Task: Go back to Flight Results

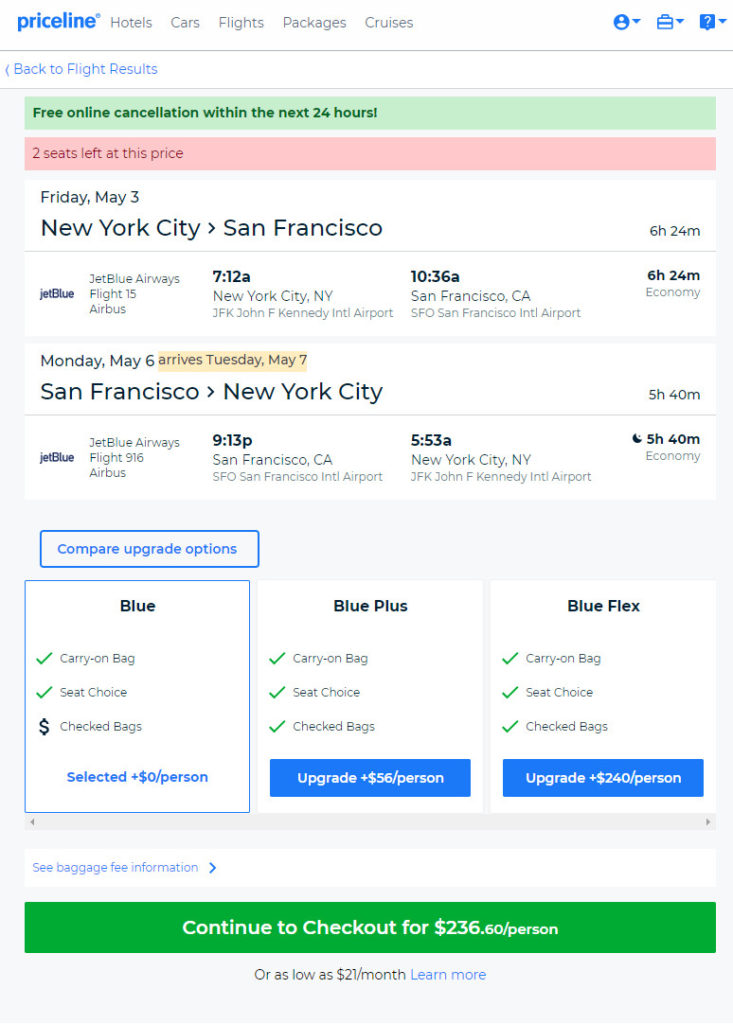Action: pos(82,69)
